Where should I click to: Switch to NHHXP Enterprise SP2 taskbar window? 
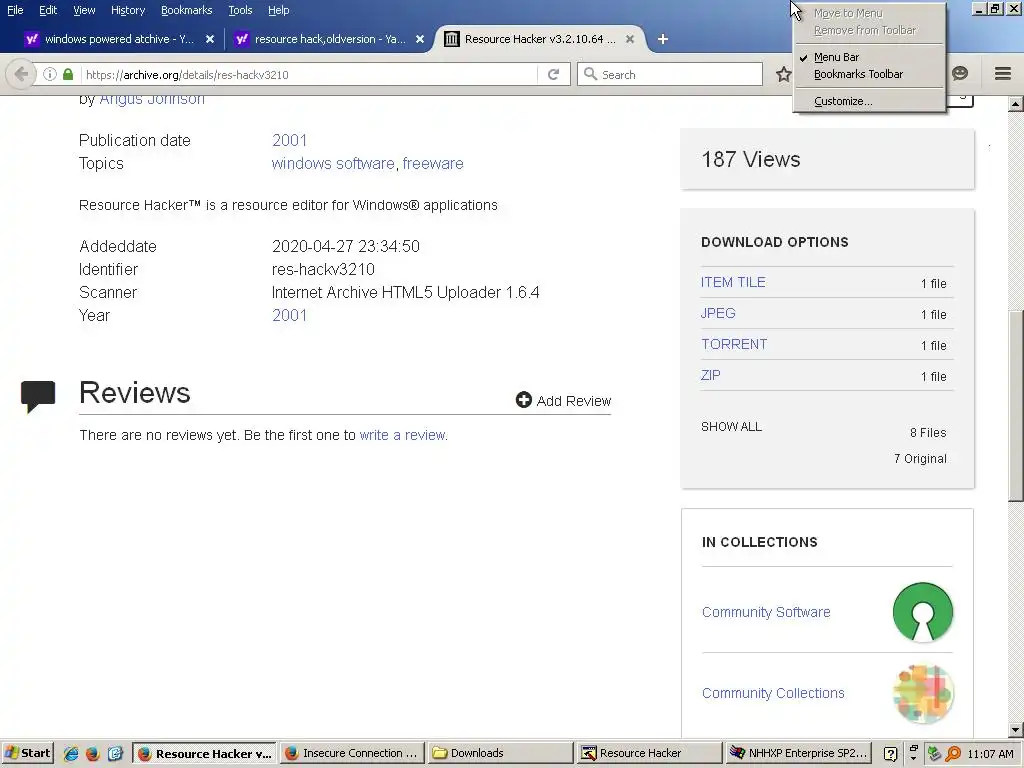tap(797, 754)
